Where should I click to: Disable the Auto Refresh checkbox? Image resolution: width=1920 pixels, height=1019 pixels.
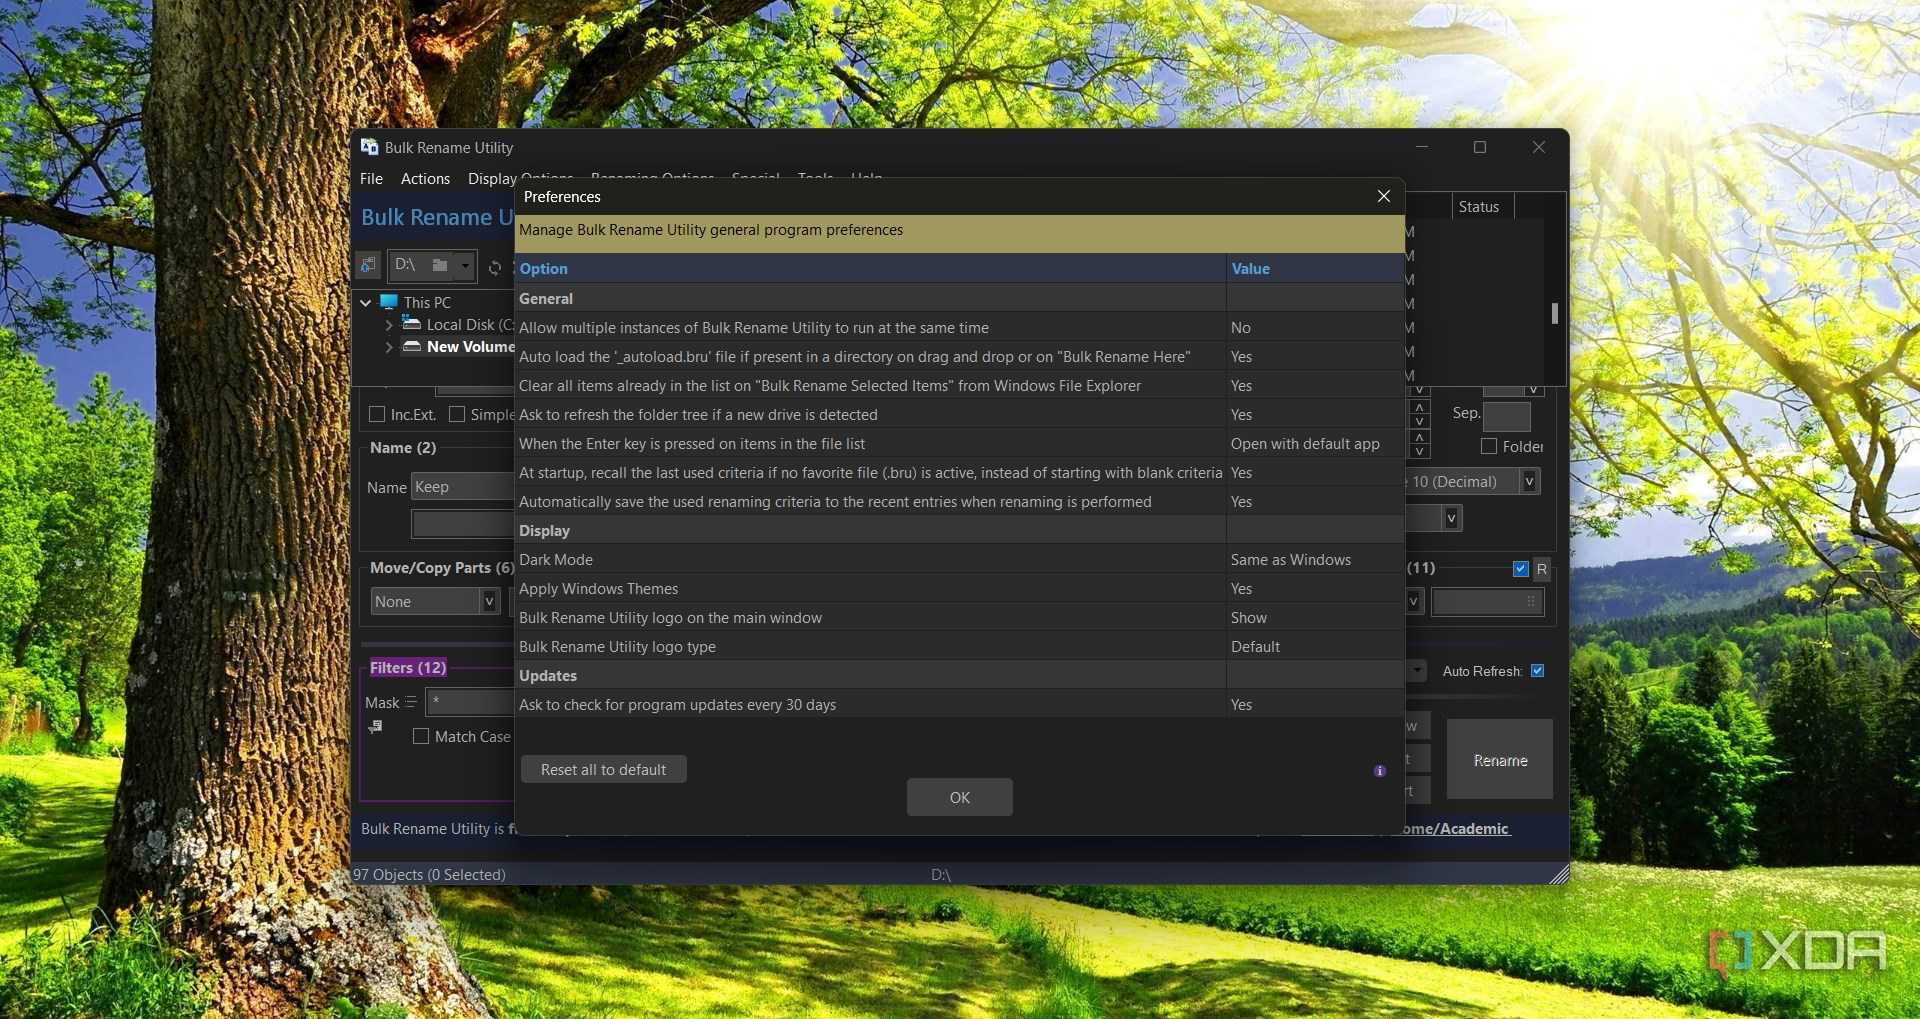1538,671
